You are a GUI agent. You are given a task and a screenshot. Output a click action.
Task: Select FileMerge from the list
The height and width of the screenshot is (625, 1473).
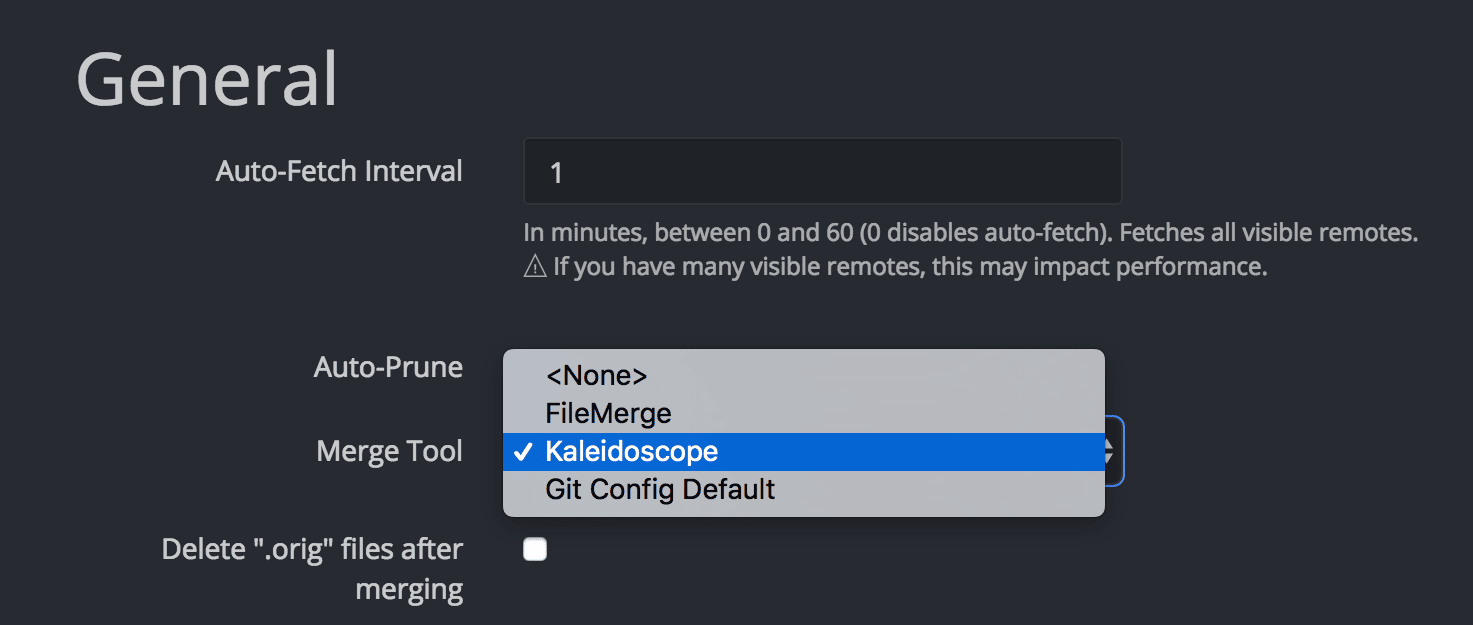coord(605,413)
